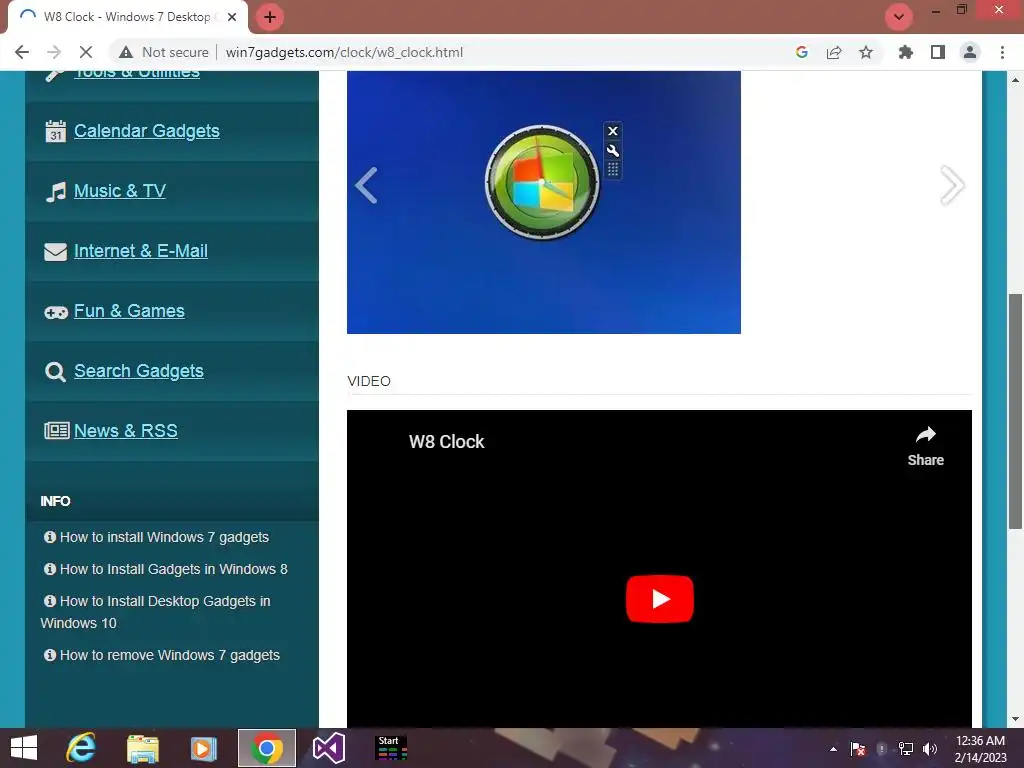1024x768 pixels.
Task: Click the gadget wrench settings icon
Action: [613, 151]
